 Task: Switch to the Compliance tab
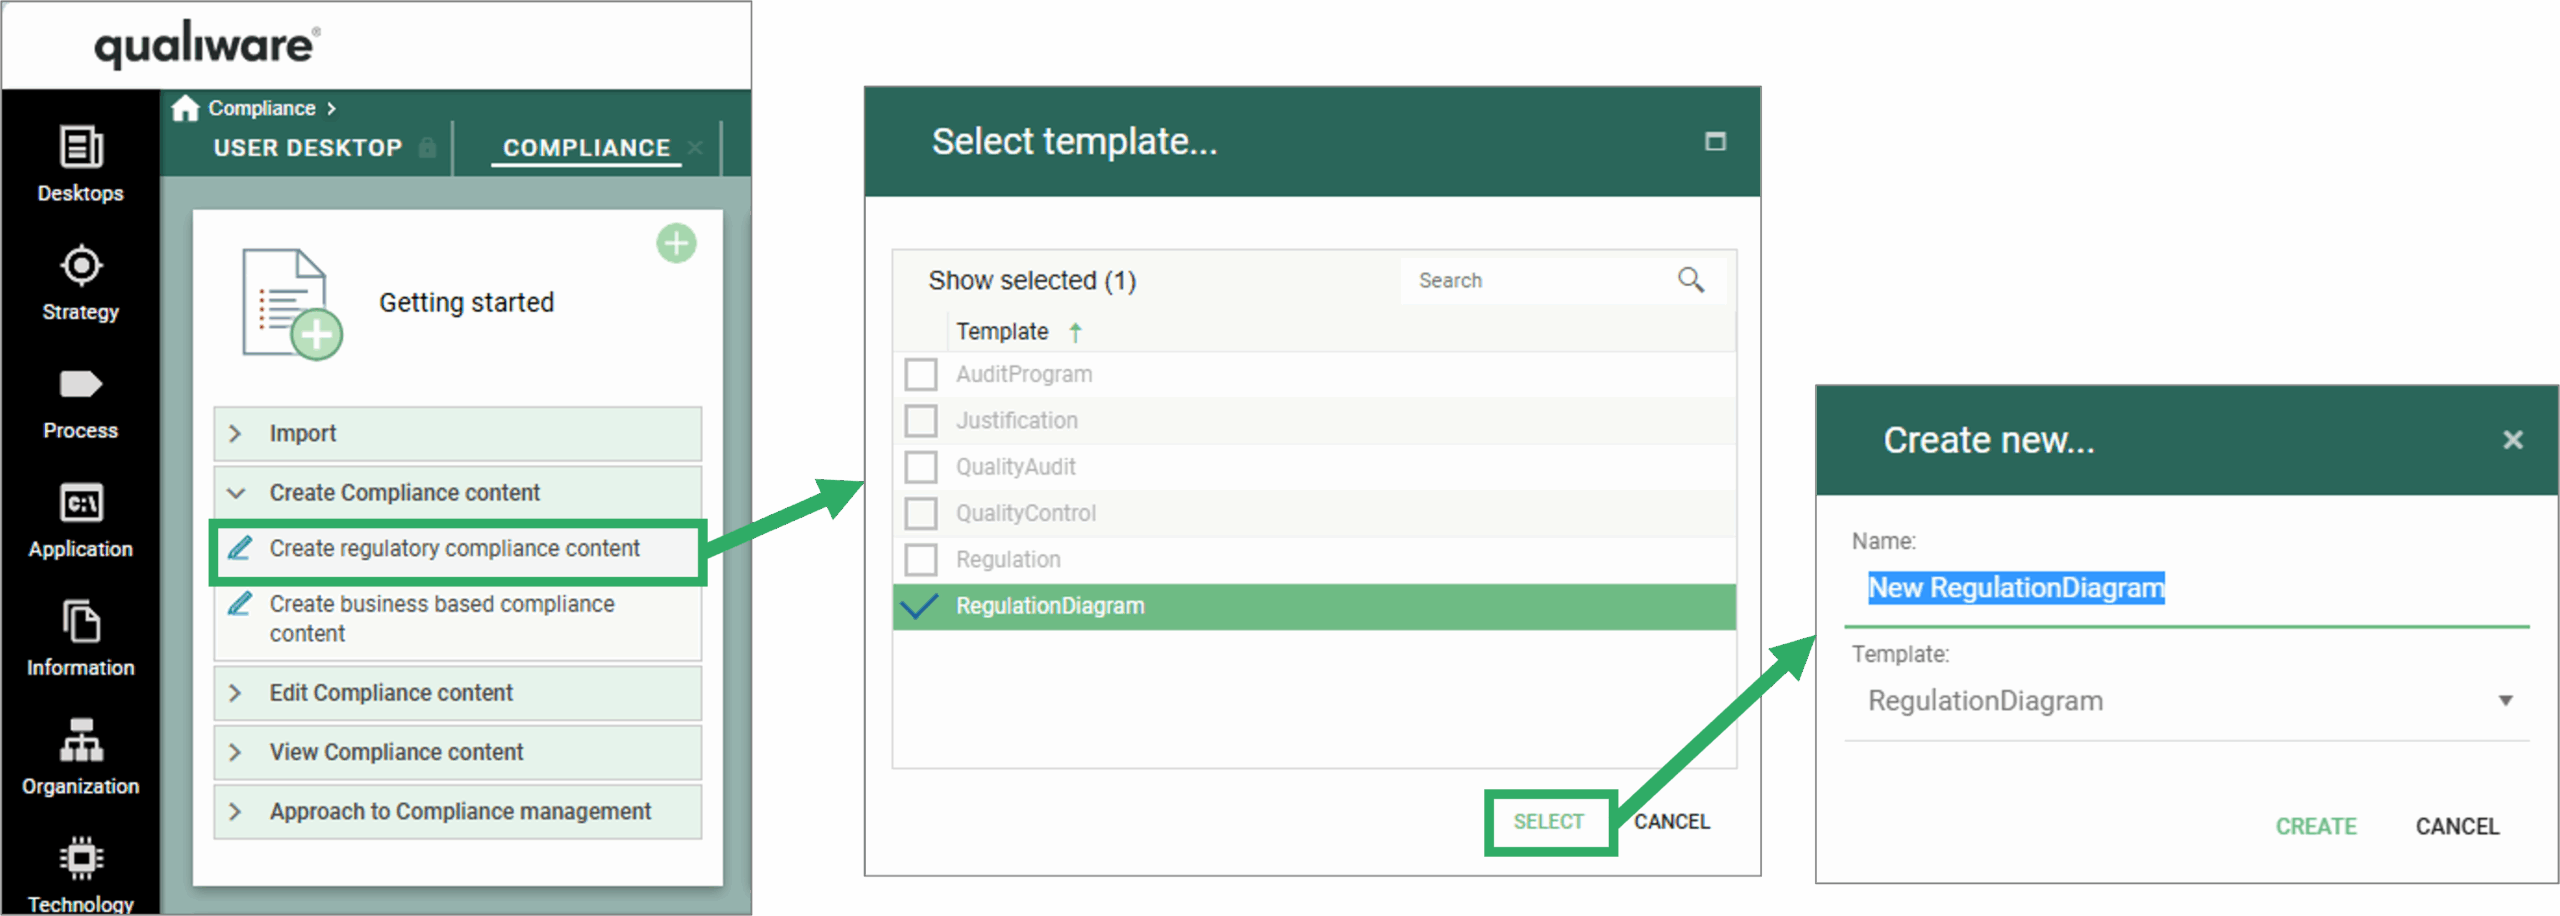tap(586, 148)
